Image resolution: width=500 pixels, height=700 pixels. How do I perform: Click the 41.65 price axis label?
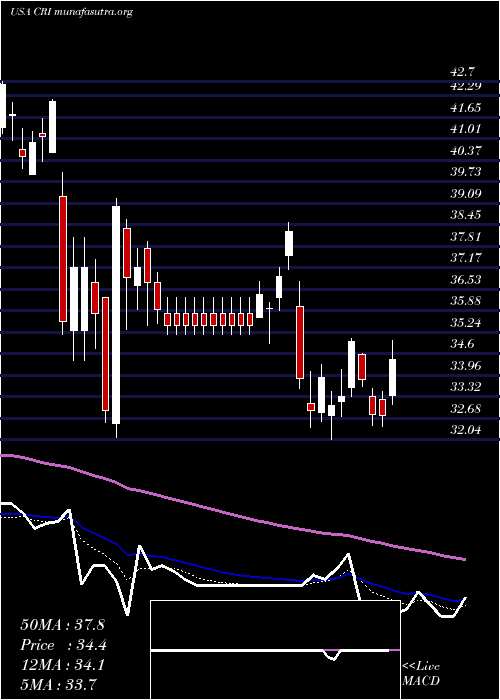tap(466, 108)
